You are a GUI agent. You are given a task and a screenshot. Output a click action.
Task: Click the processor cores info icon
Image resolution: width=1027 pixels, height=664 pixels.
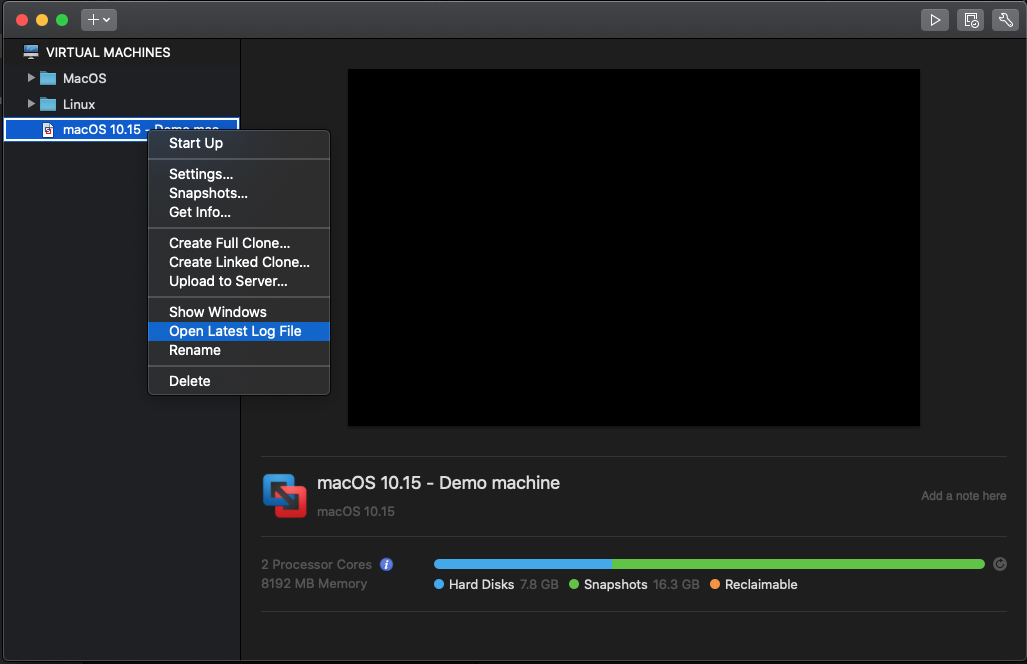pos(386,564)
